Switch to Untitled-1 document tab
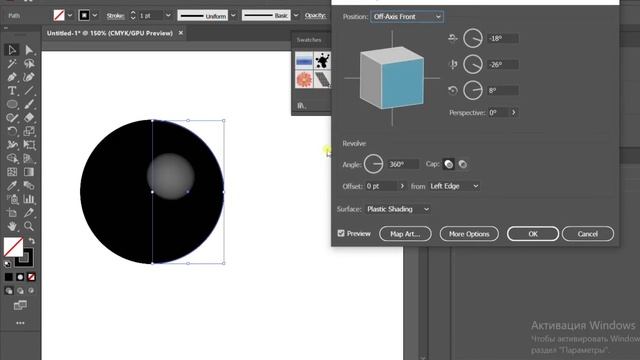 pos(110,33)
